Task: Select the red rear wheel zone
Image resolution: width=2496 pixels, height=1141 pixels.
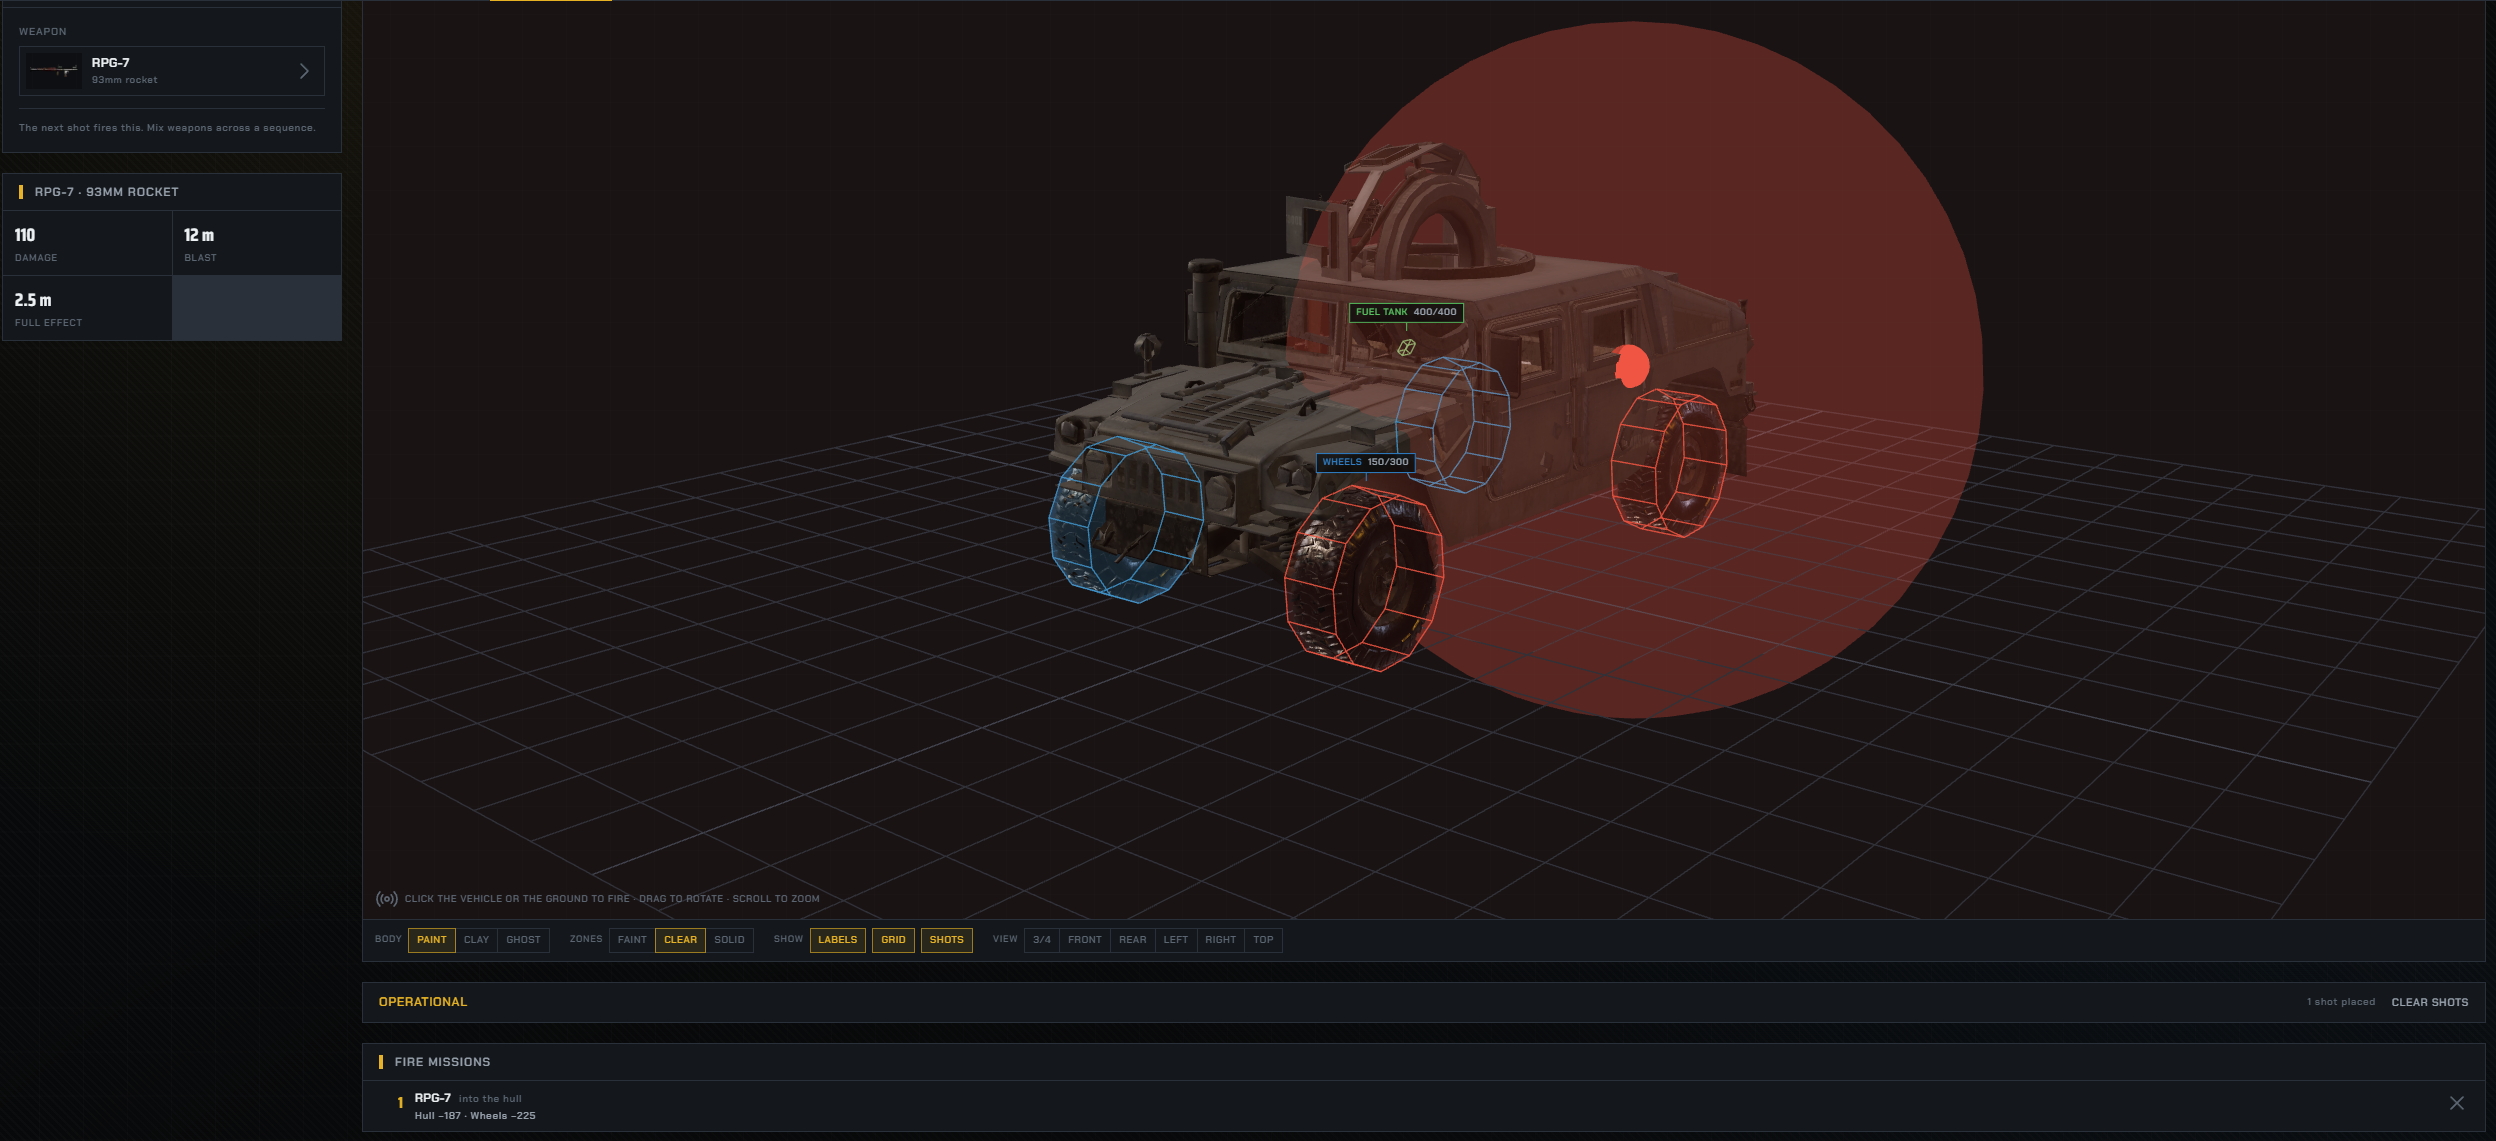Action: click(x=1668, y=463)
